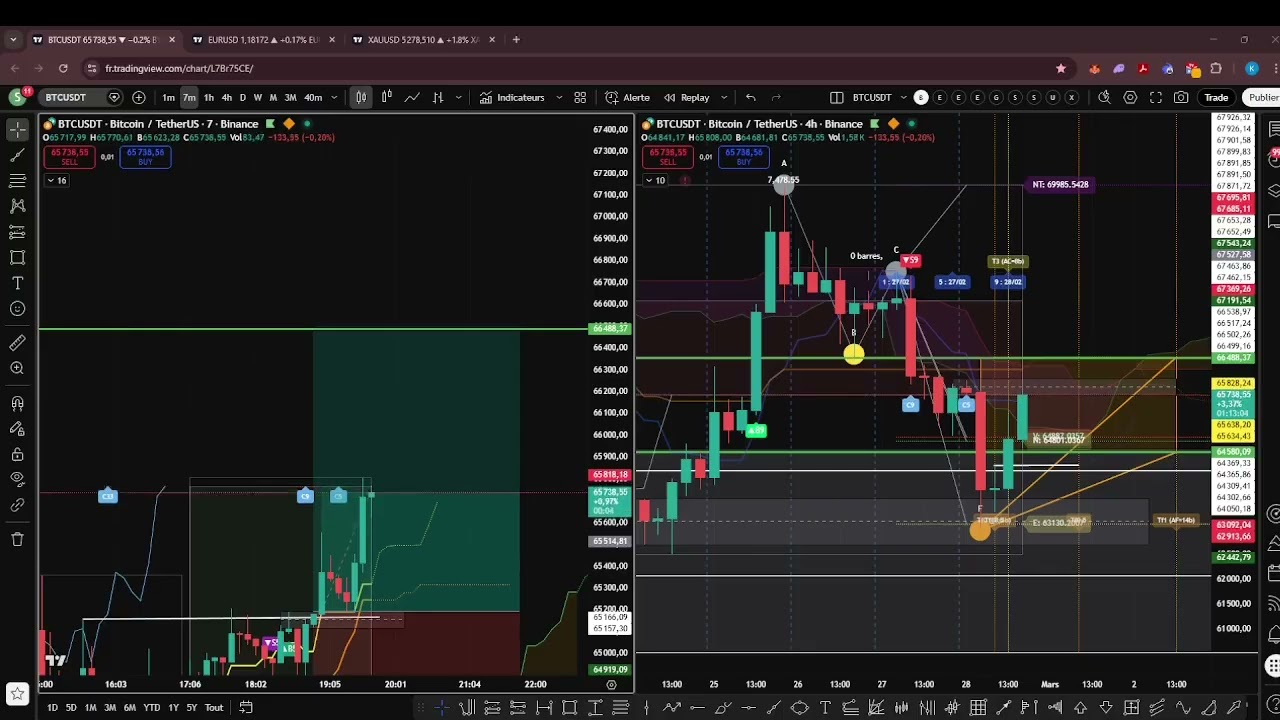Toggle stay-in-drawing-mode pencil lock
Viewport: 1280px width, 720px height.
(17, 429)
